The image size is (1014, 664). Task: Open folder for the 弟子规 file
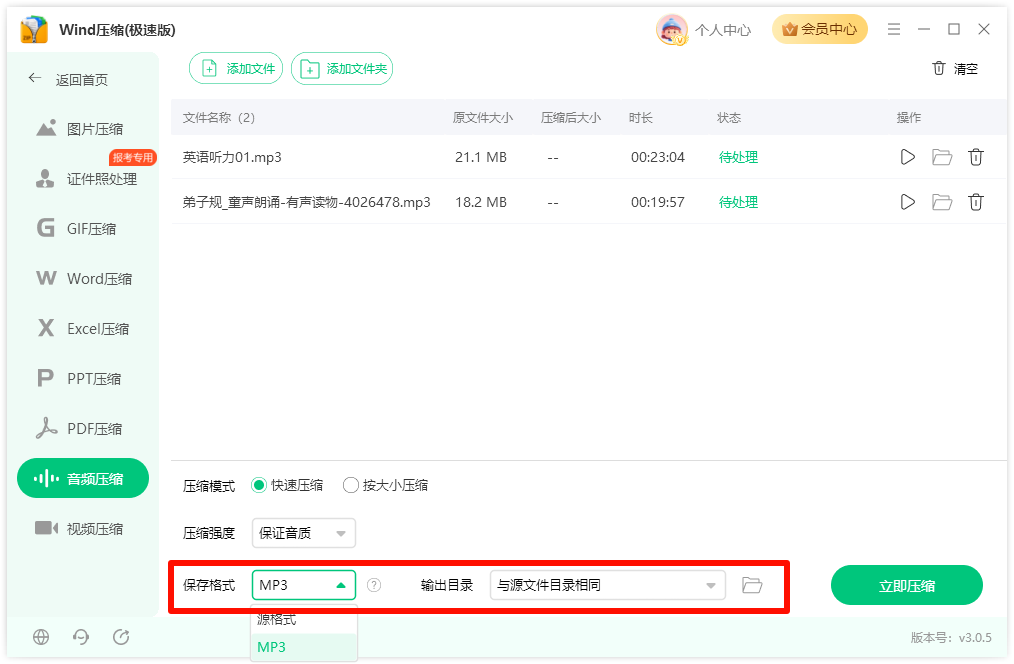942,202
